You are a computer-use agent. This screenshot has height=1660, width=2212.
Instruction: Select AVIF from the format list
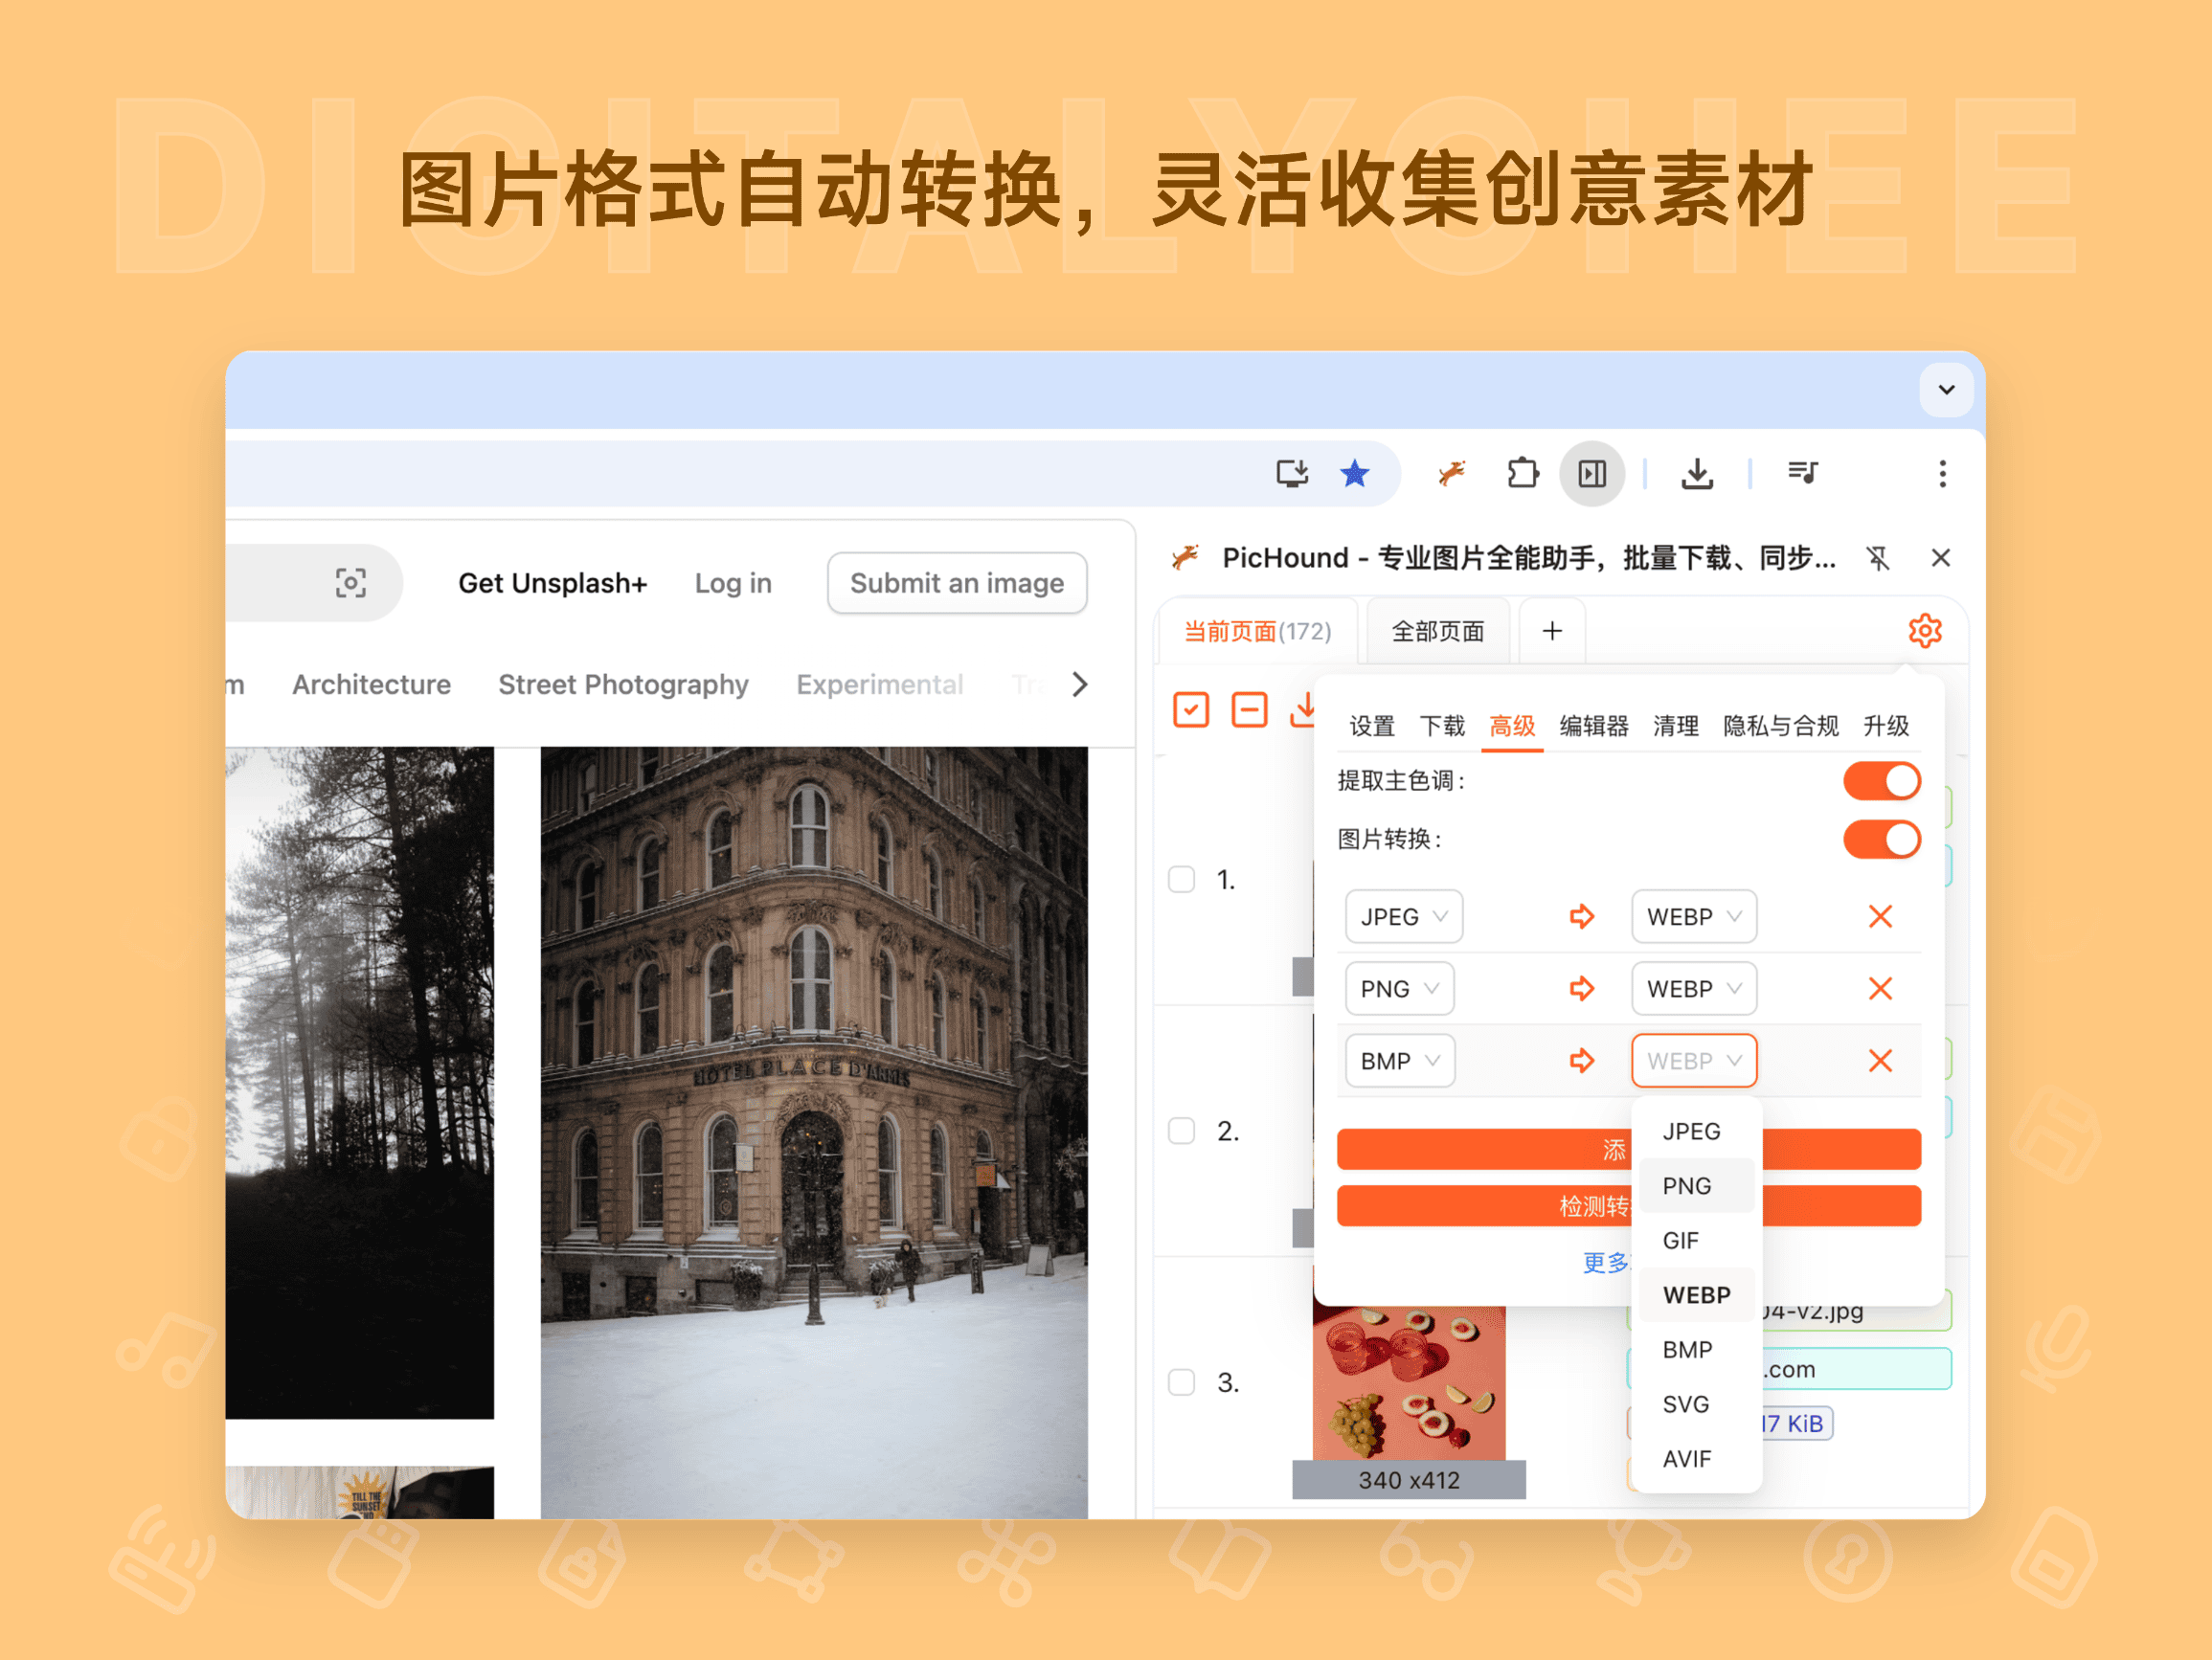coord(1686,1458)
